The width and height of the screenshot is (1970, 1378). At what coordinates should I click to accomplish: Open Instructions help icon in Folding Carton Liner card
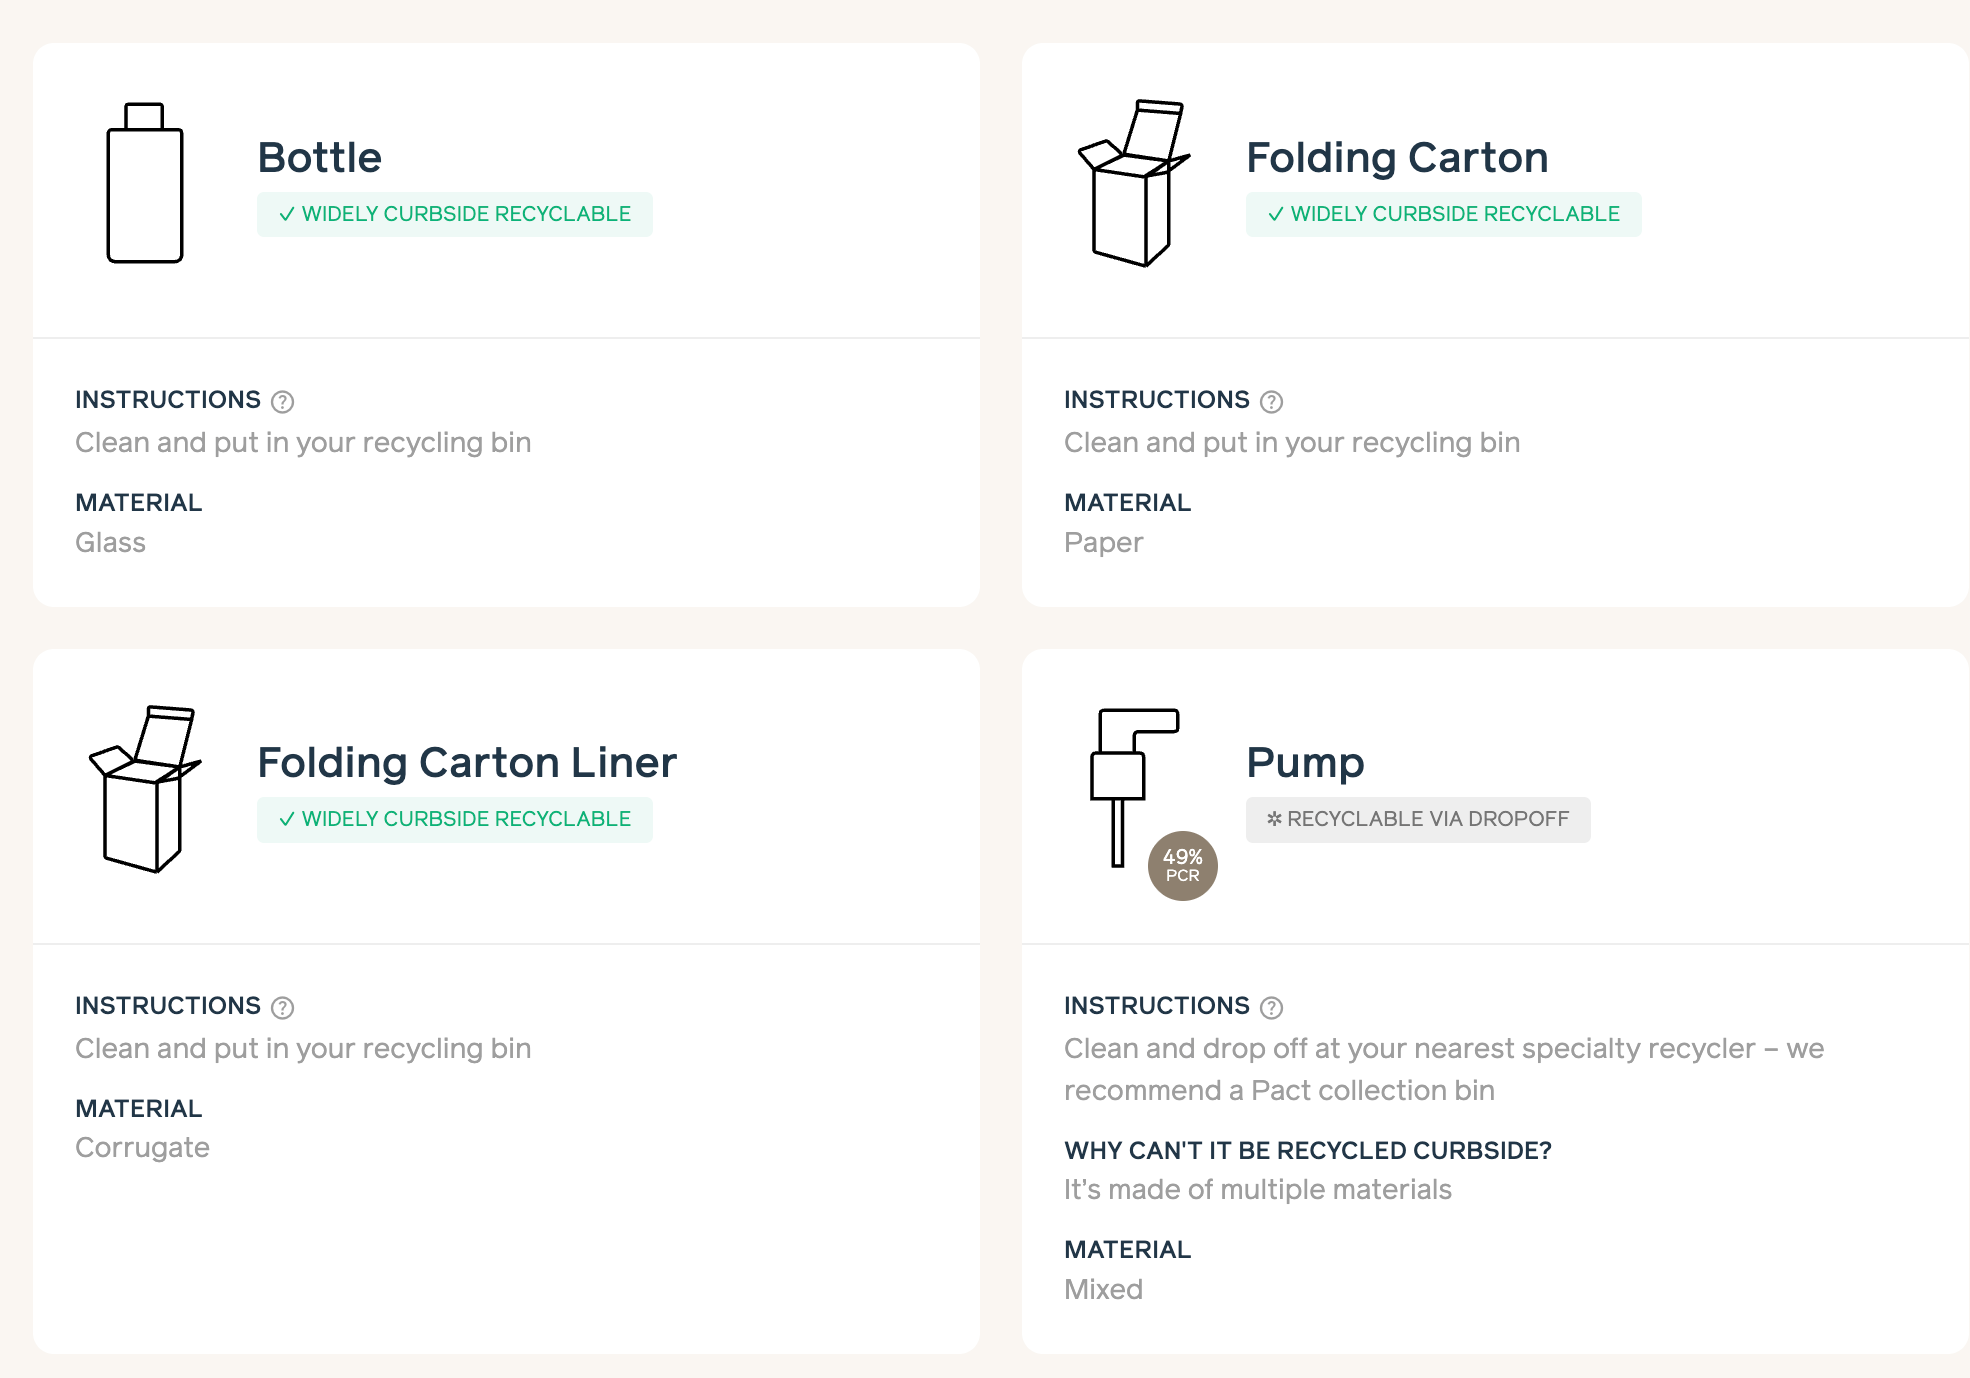point(283,1007)
